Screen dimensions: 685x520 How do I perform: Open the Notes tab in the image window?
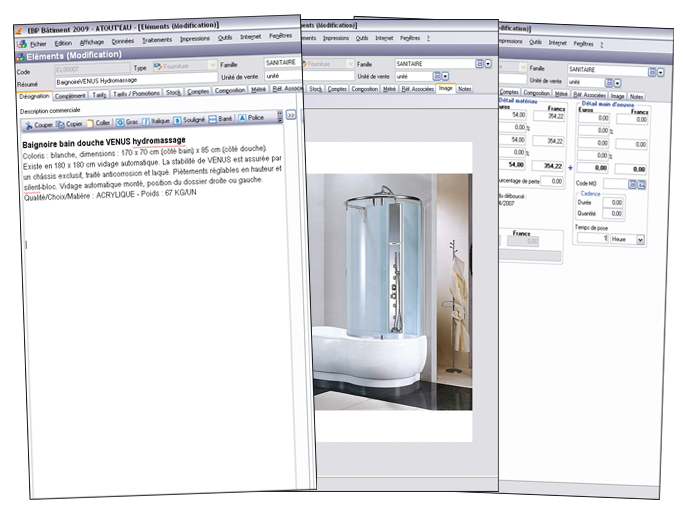tap(466, 88)
